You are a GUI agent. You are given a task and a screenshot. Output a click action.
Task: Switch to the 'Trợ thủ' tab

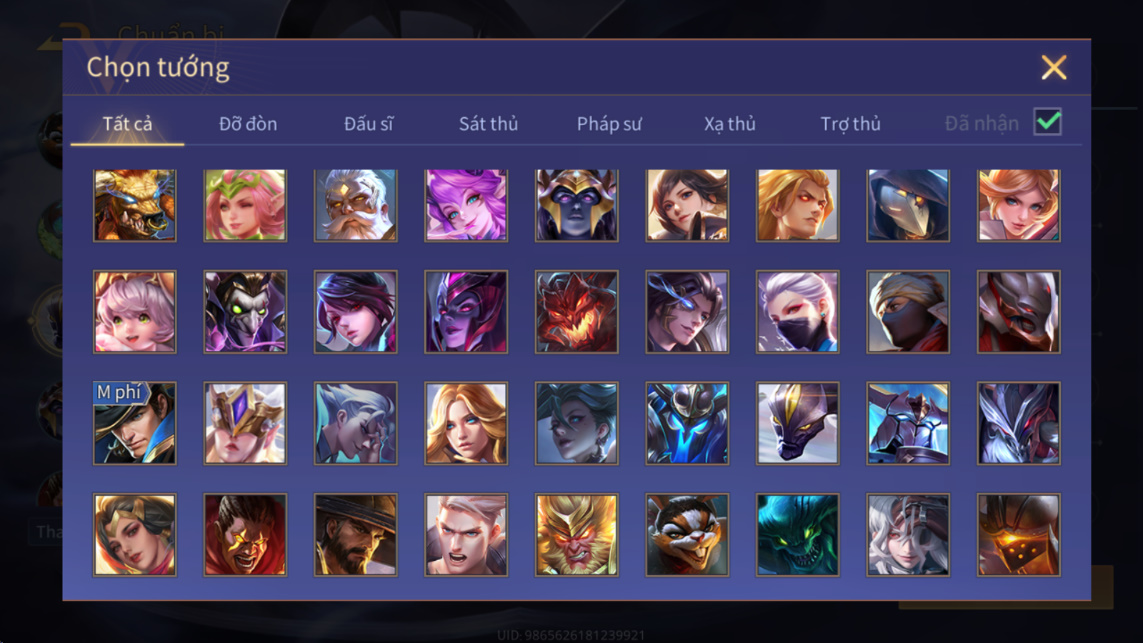pos(851,124)
